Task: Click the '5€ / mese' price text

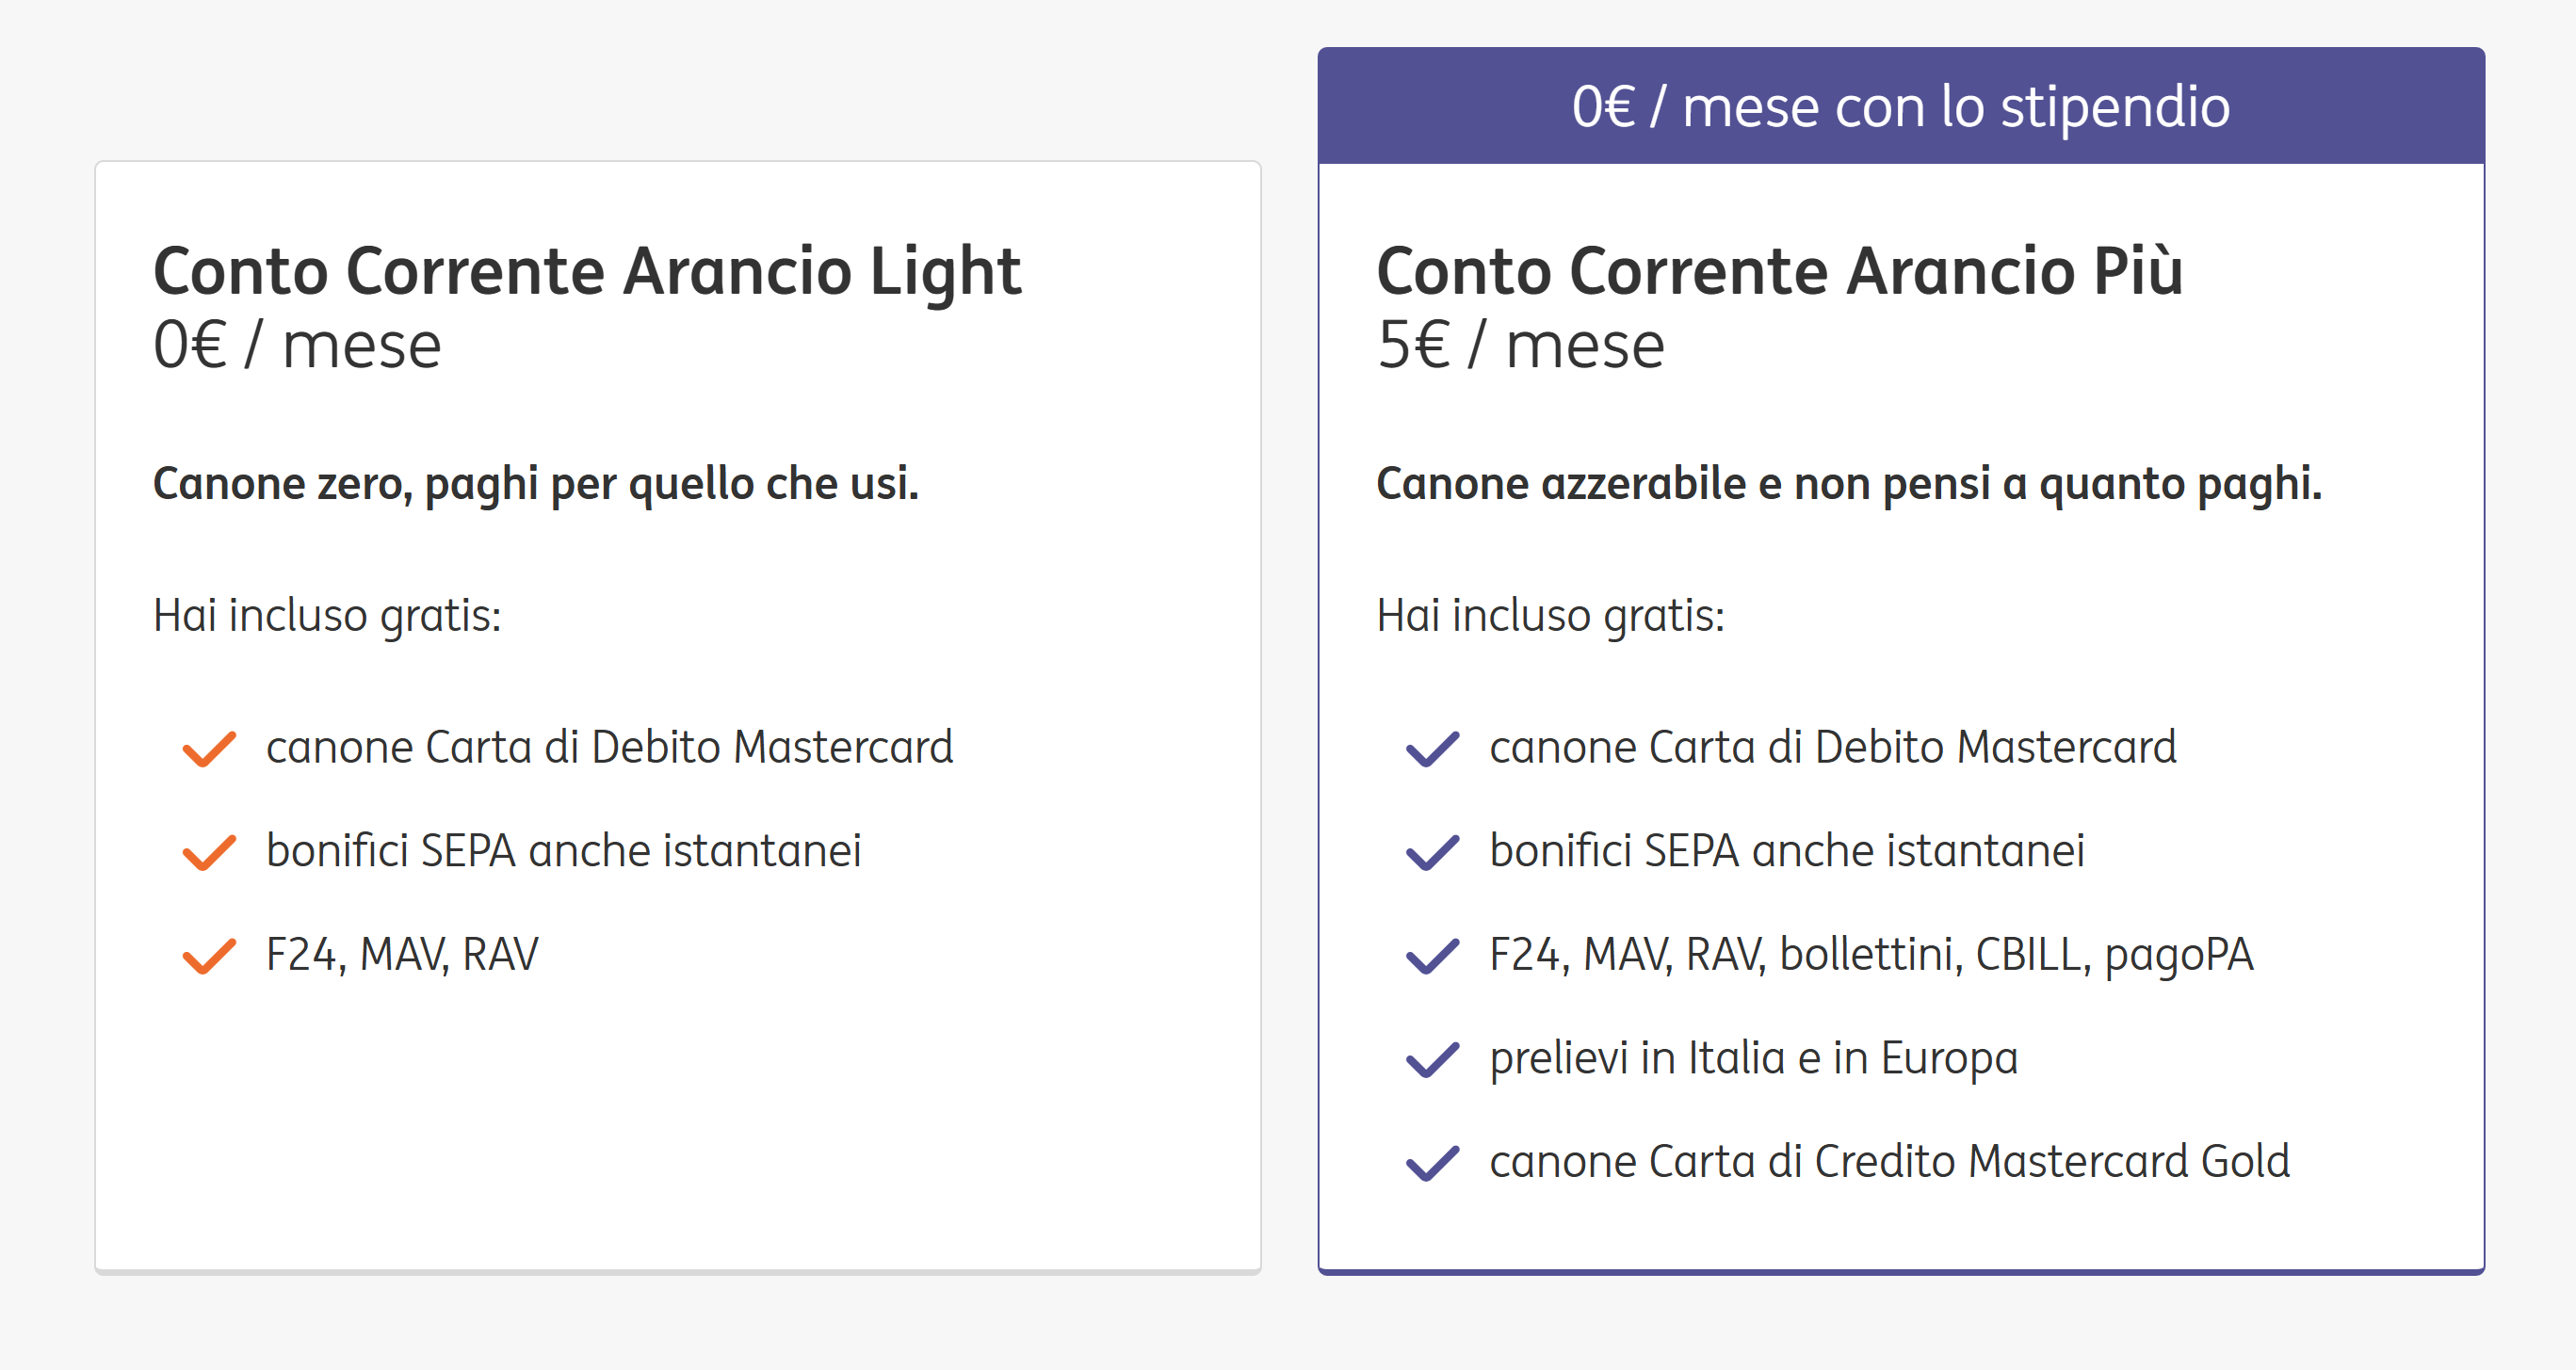Action: pos(1520,346)
